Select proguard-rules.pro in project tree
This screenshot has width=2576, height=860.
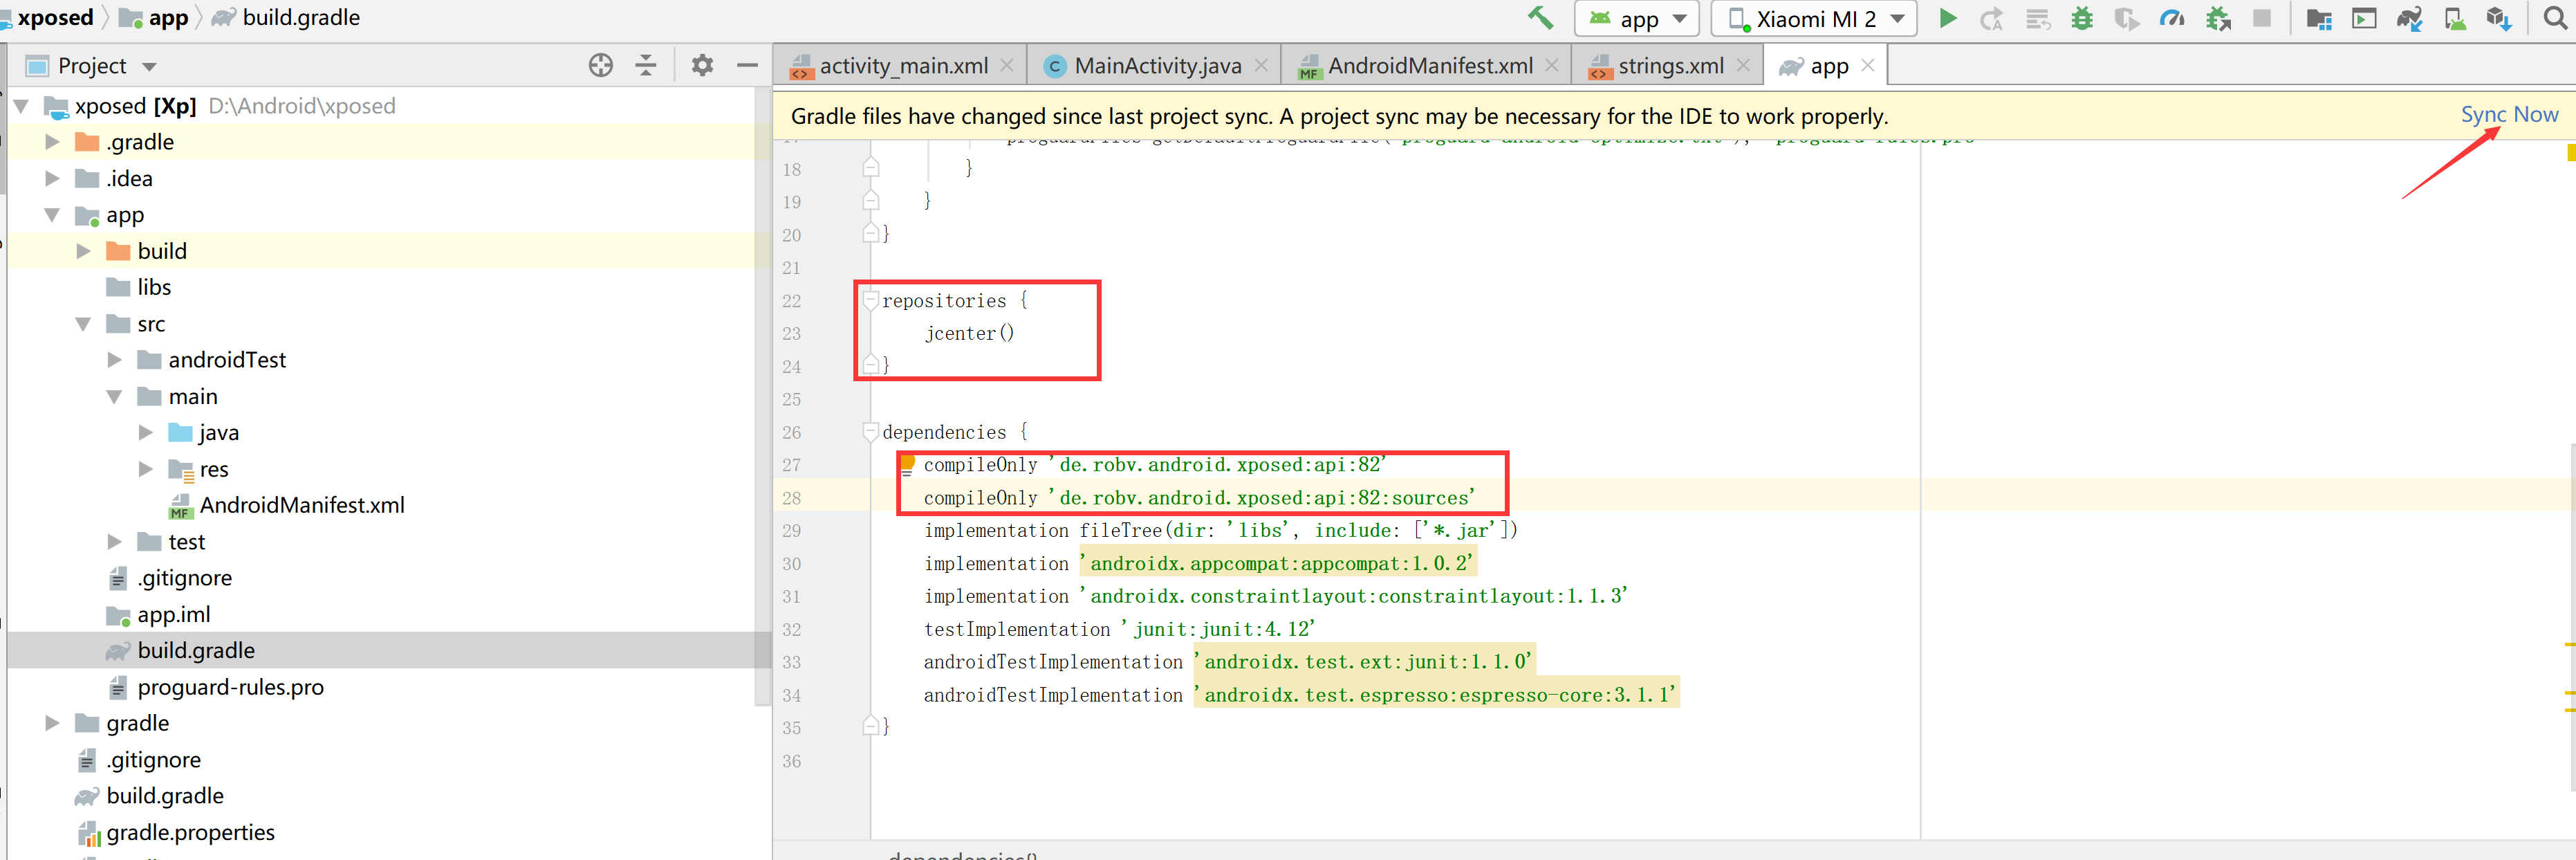tap(230, 687)
